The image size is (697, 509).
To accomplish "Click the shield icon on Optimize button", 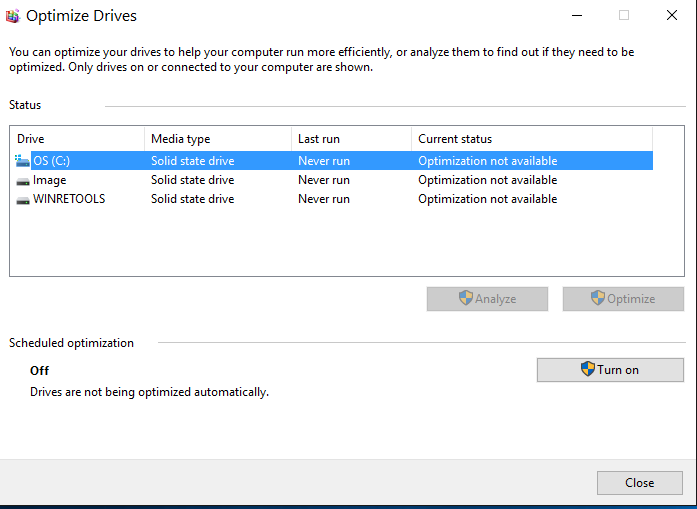I will pos(598,298).
